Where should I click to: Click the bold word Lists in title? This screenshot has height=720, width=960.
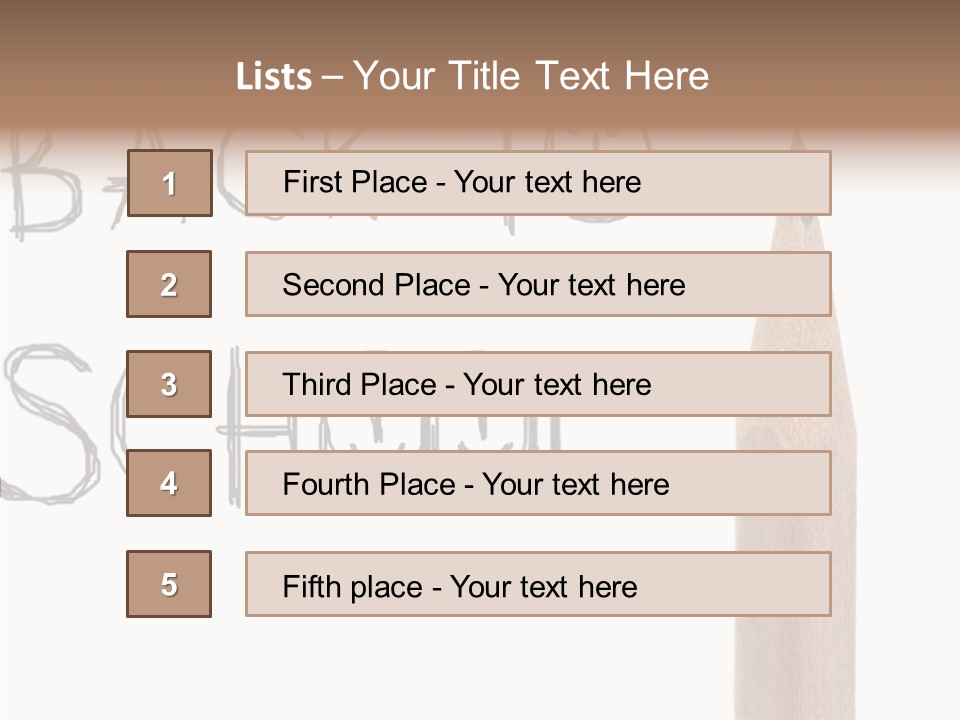point(274,77)
